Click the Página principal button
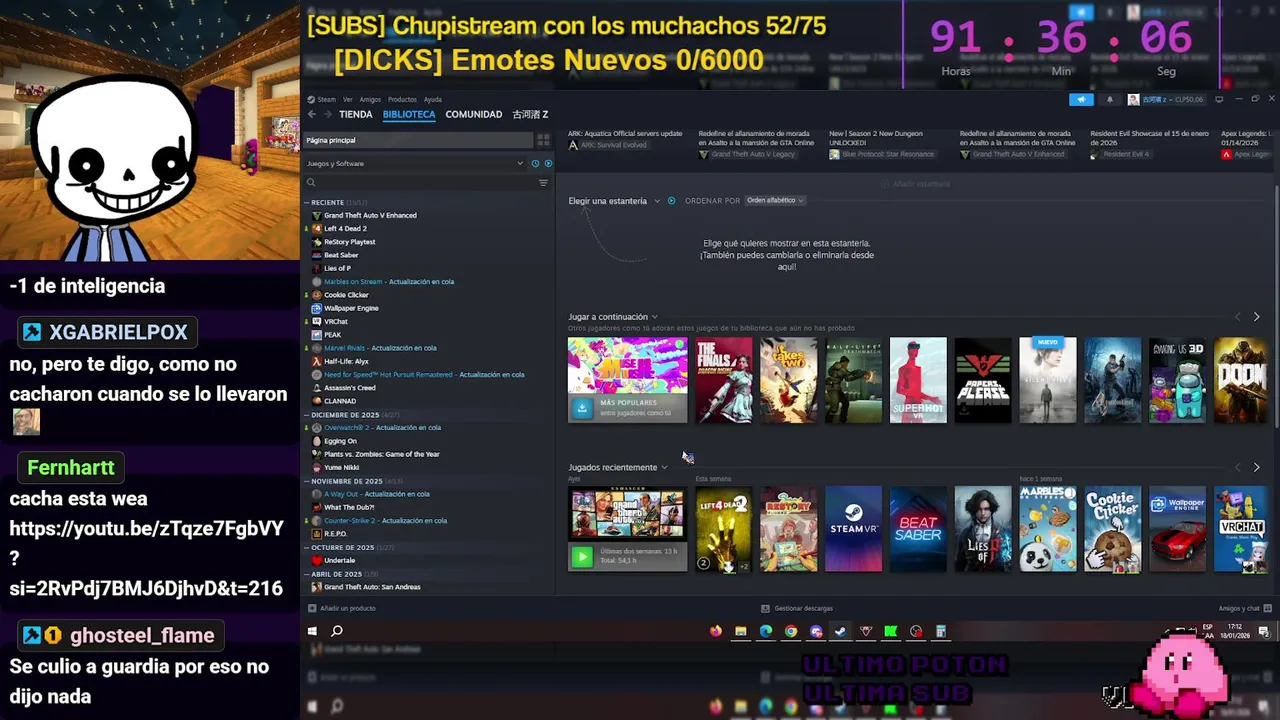 tap(418, 140)
